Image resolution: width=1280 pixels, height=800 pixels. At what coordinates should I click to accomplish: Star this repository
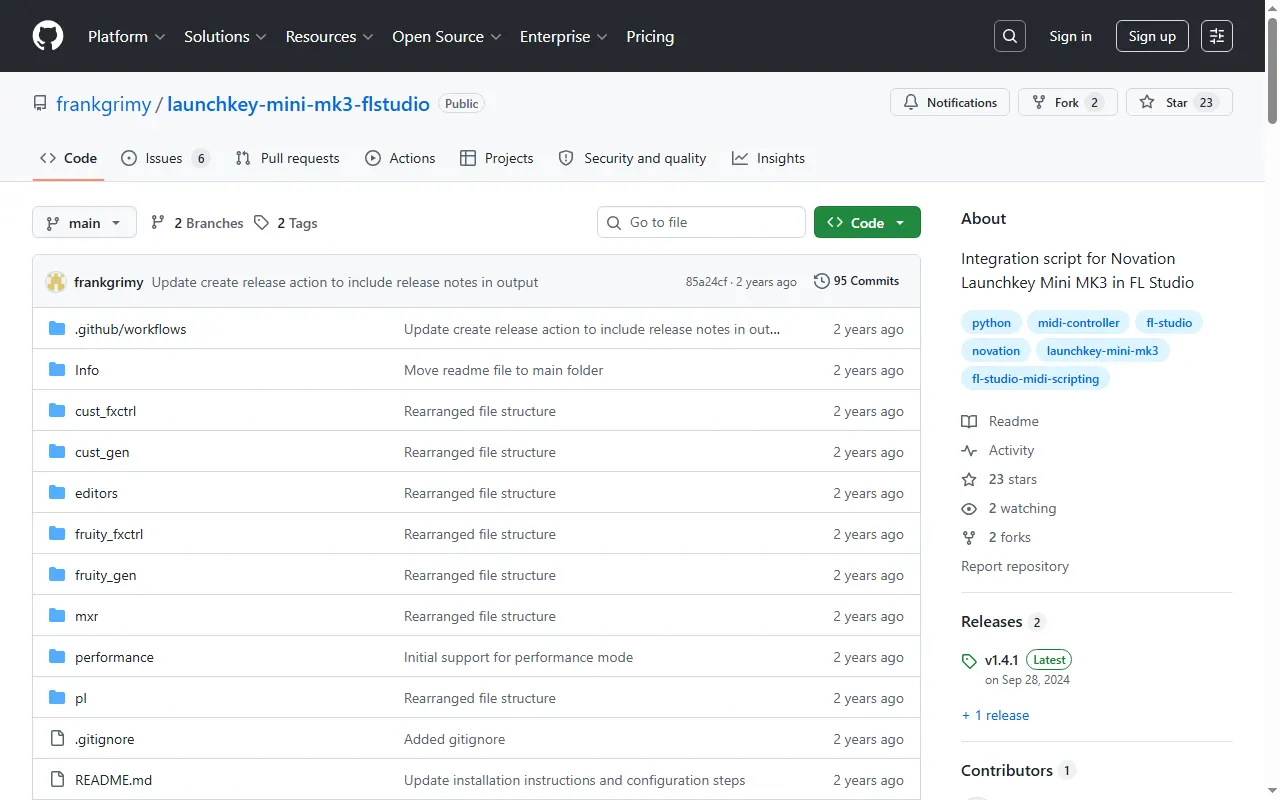(1179, 102)
